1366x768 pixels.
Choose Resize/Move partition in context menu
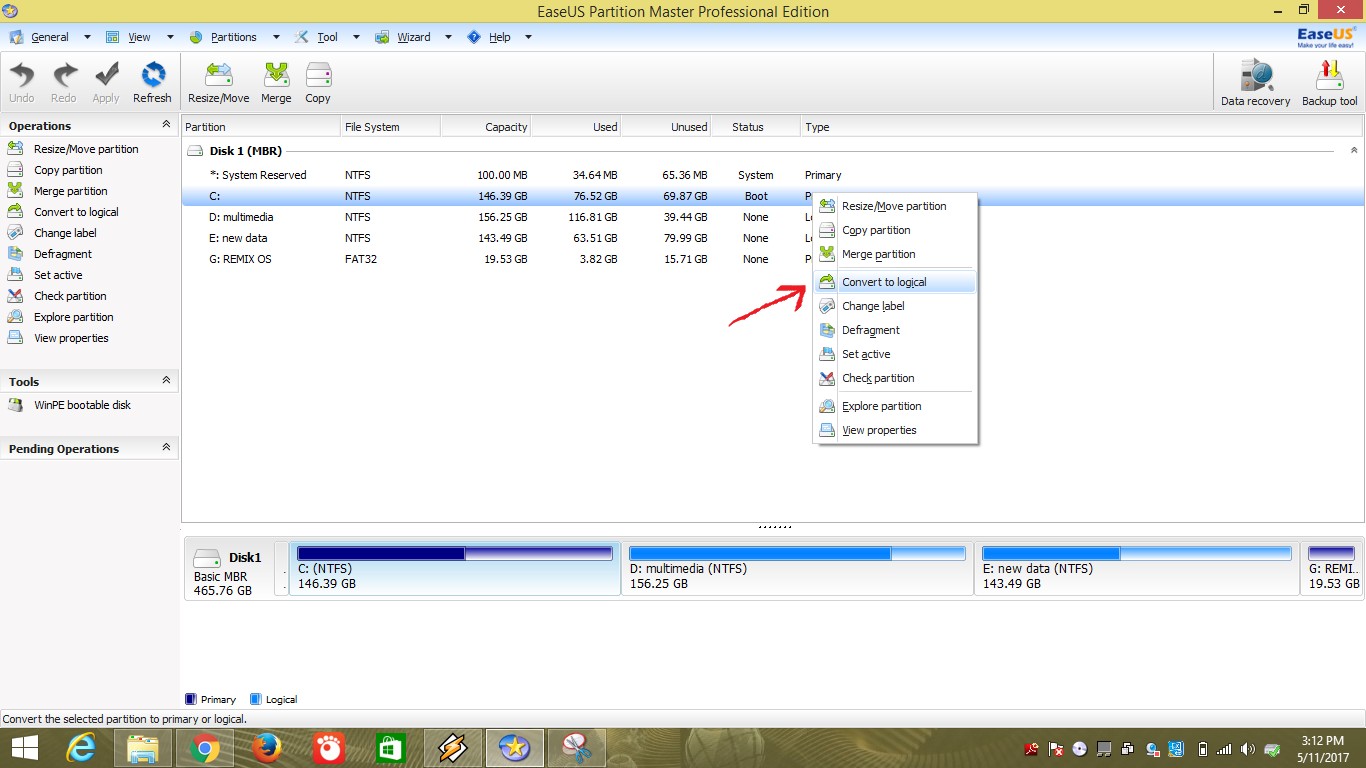(895, 206)
